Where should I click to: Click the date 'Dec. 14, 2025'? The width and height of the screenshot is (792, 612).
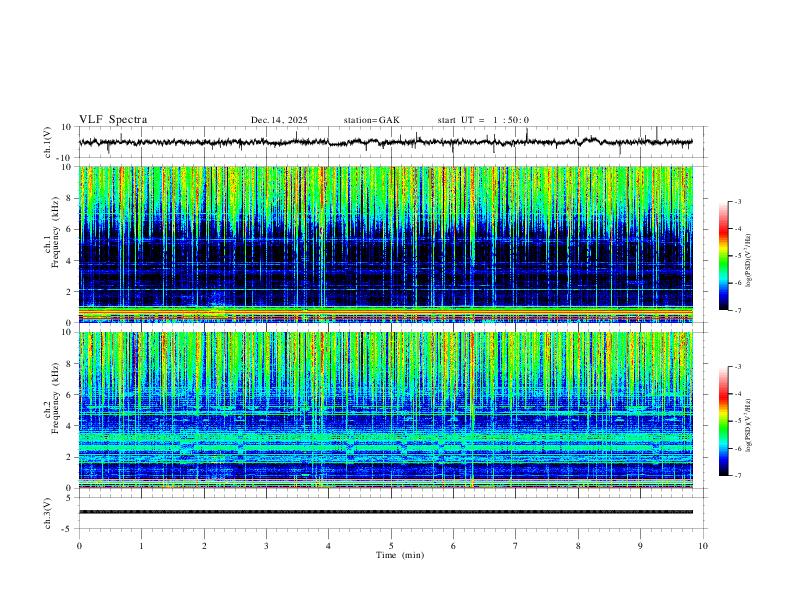tap(279, 120)
